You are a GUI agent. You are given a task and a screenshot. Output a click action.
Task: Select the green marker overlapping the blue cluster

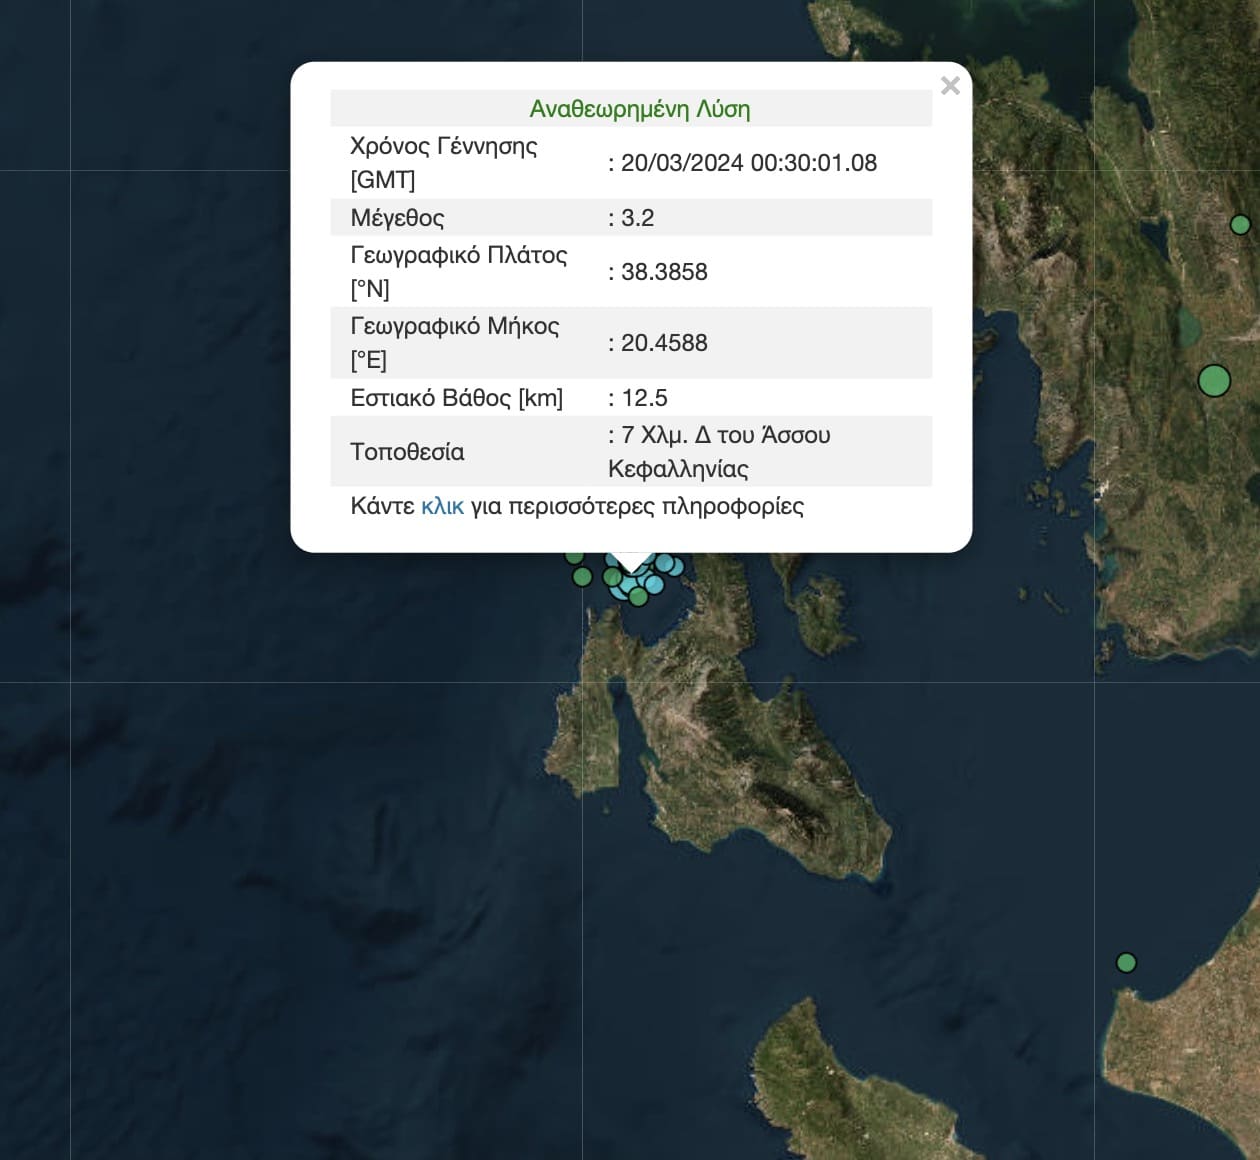612,577
